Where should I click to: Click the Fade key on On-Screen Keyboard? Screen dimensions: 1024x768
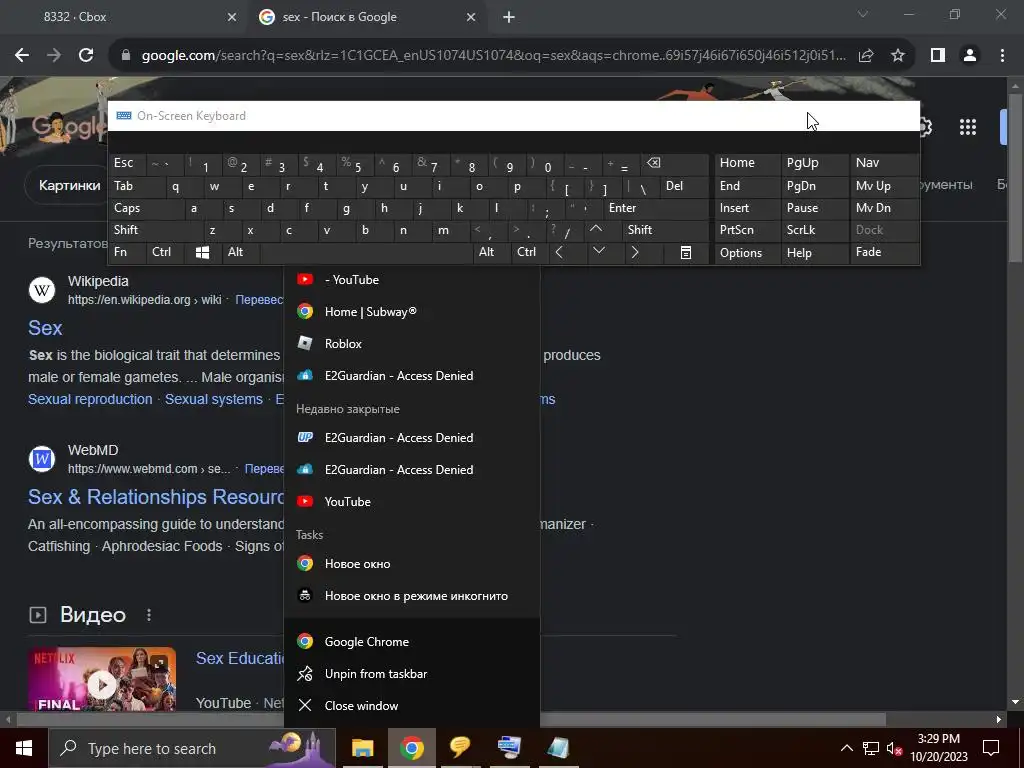click(x=884, y=252)
